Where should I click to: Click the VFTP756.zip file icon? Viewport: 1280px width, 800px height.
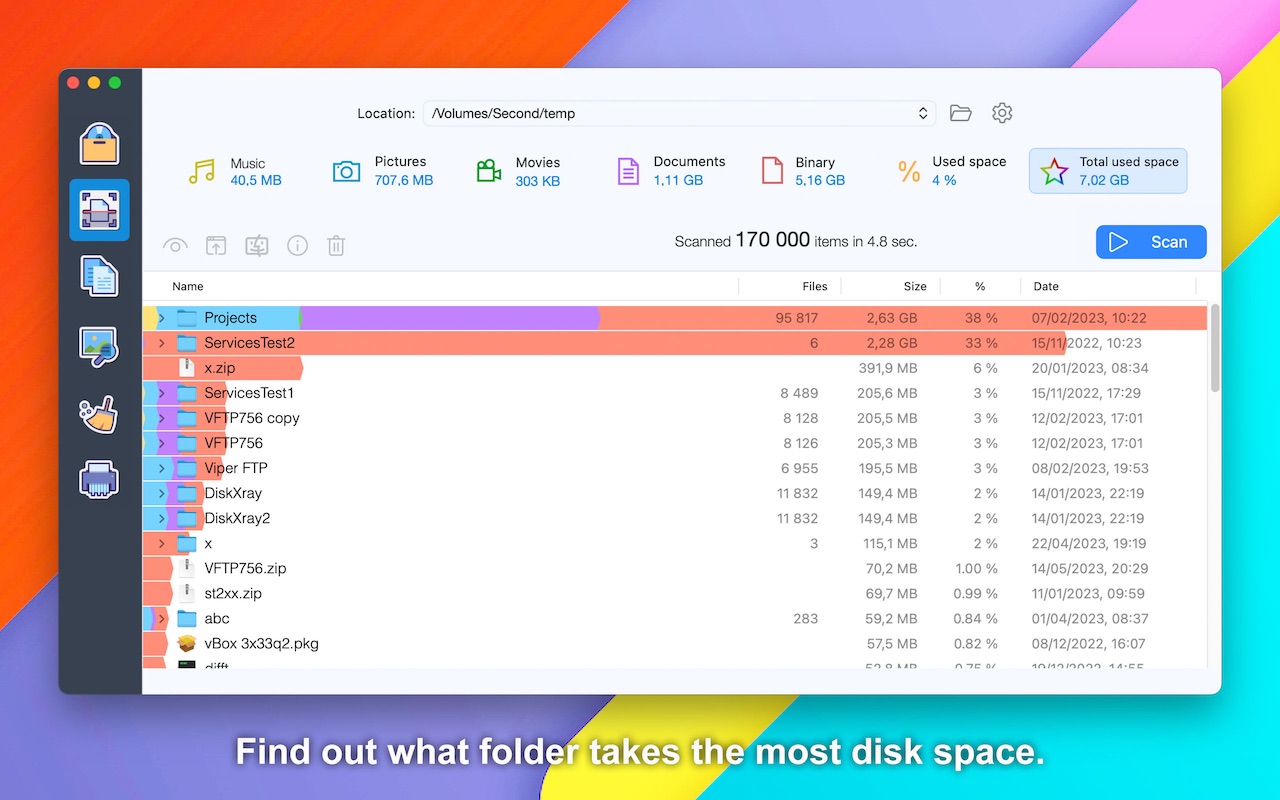[x=186, y=568]
